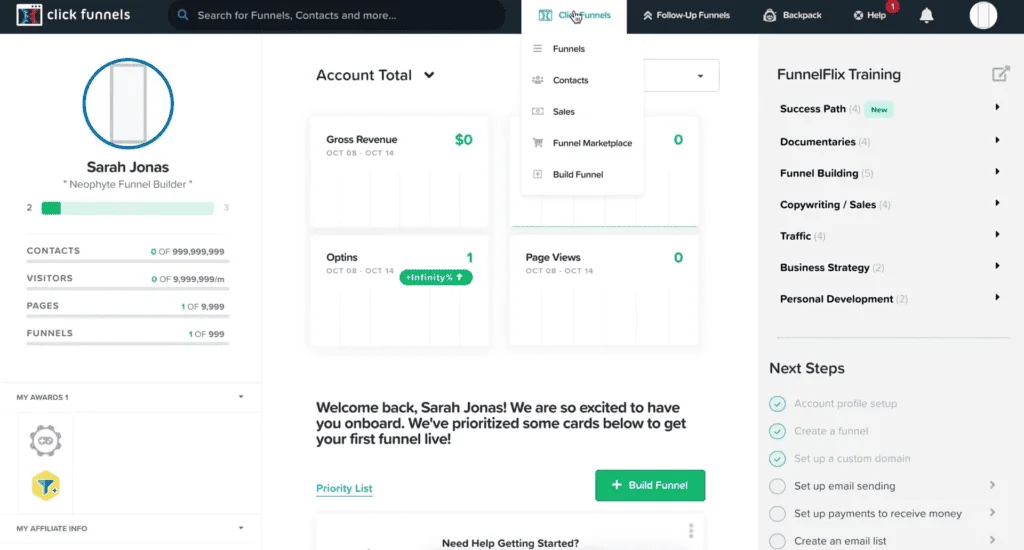The image size is (1024, 550).
Task: Check the Set up email sending step
Action: [x=777, y=486]
